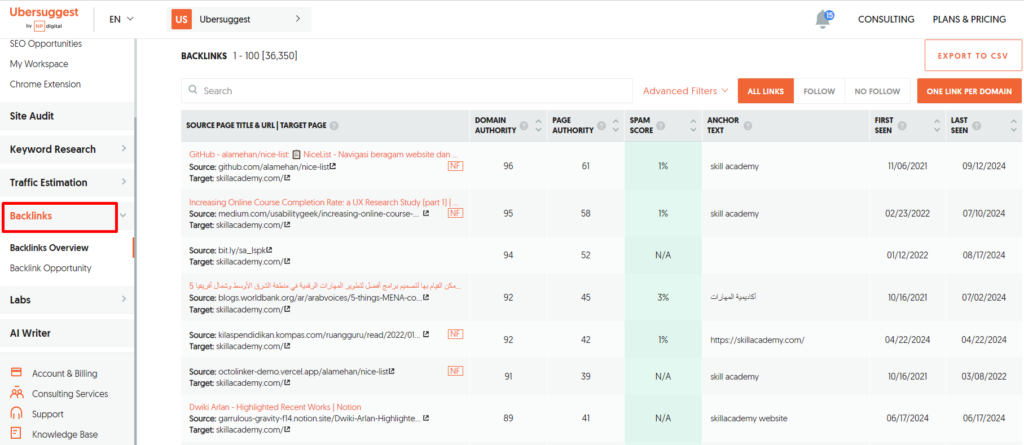Open external link icon for bit.ly source
The image size is (1024, 445).
point(269,250)
